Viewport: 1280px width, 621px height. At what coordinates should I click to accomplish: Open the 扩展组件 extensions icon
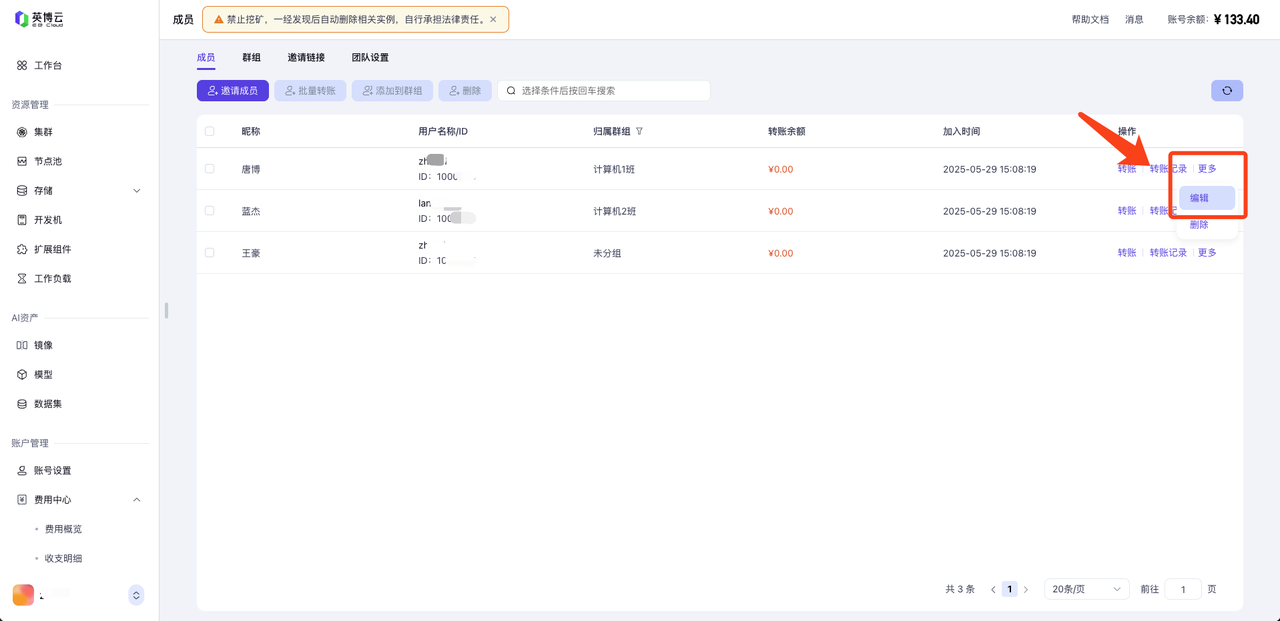pyautogui.click(x=22, y=249)
